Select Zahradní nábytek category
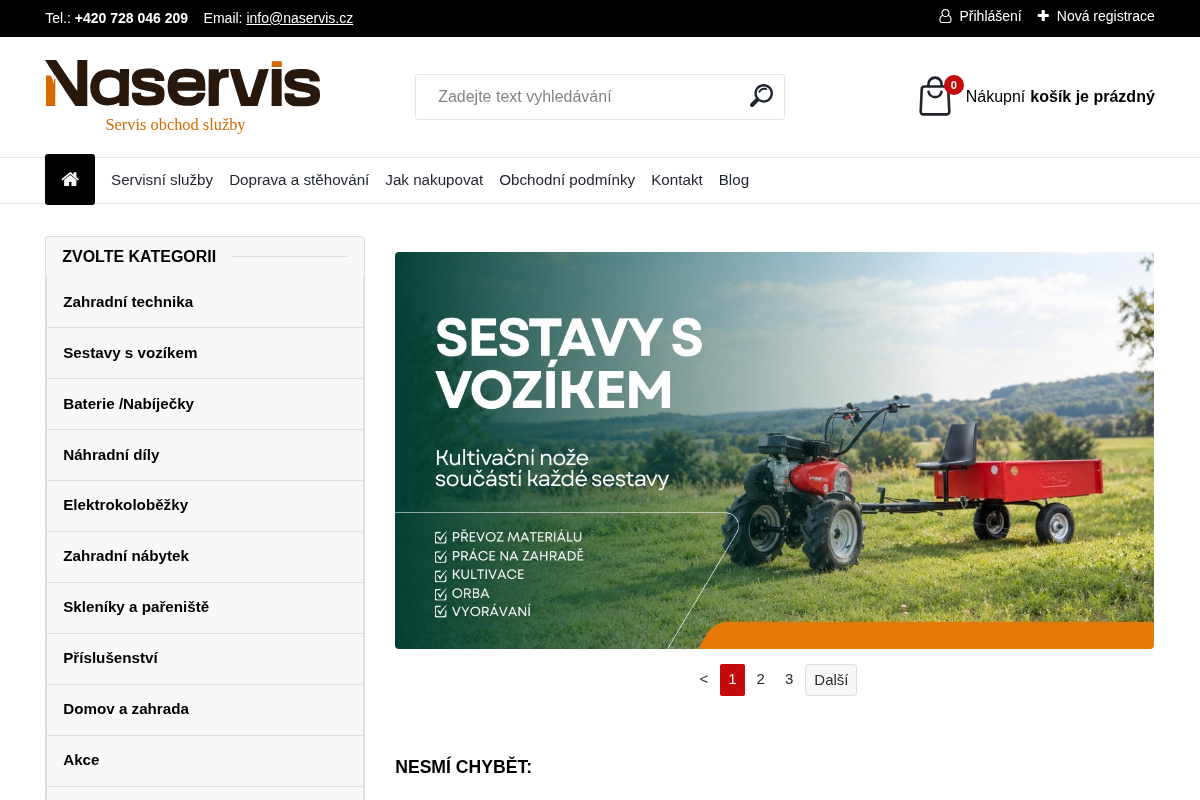Viewport: 1200px width, 800px height. tap(205, 557)
